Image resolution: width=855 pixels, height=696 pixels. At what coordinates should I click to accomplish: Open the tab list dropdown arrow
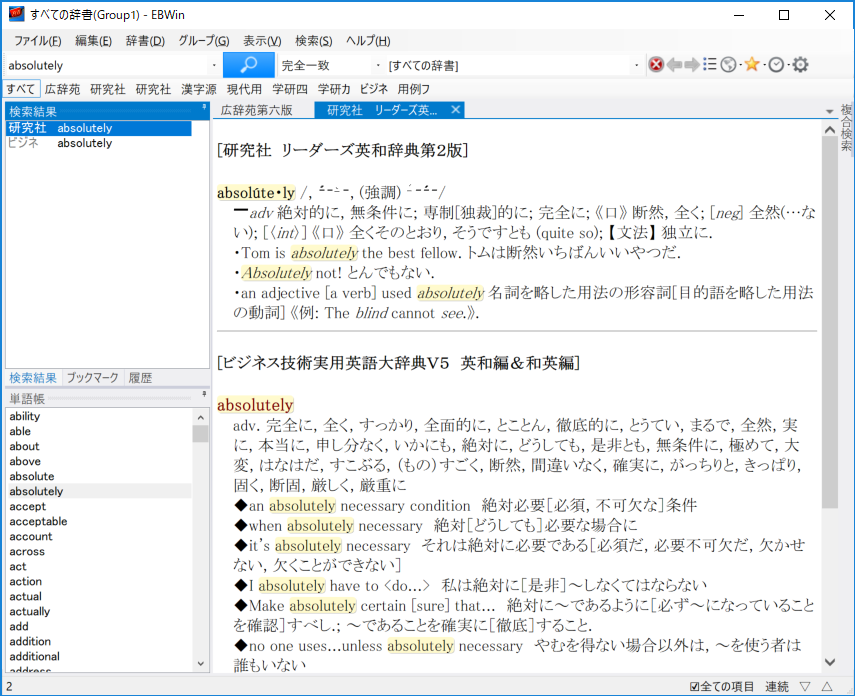829,111
